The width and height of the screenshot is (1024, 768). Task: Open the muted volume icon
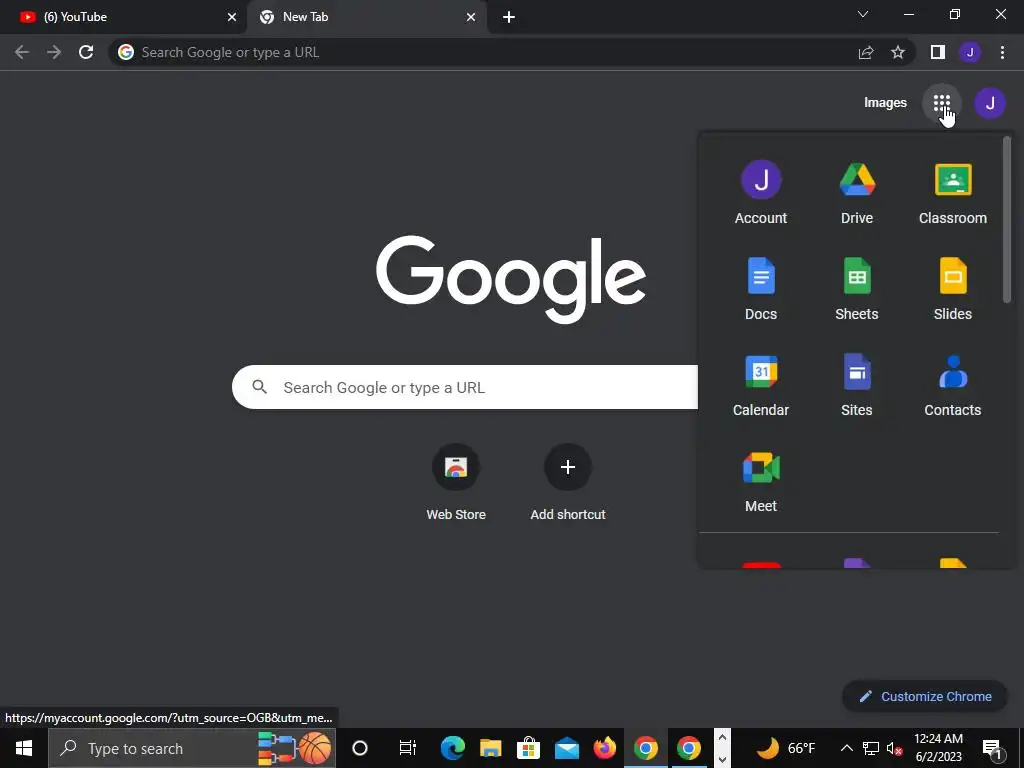click(895, 748)
